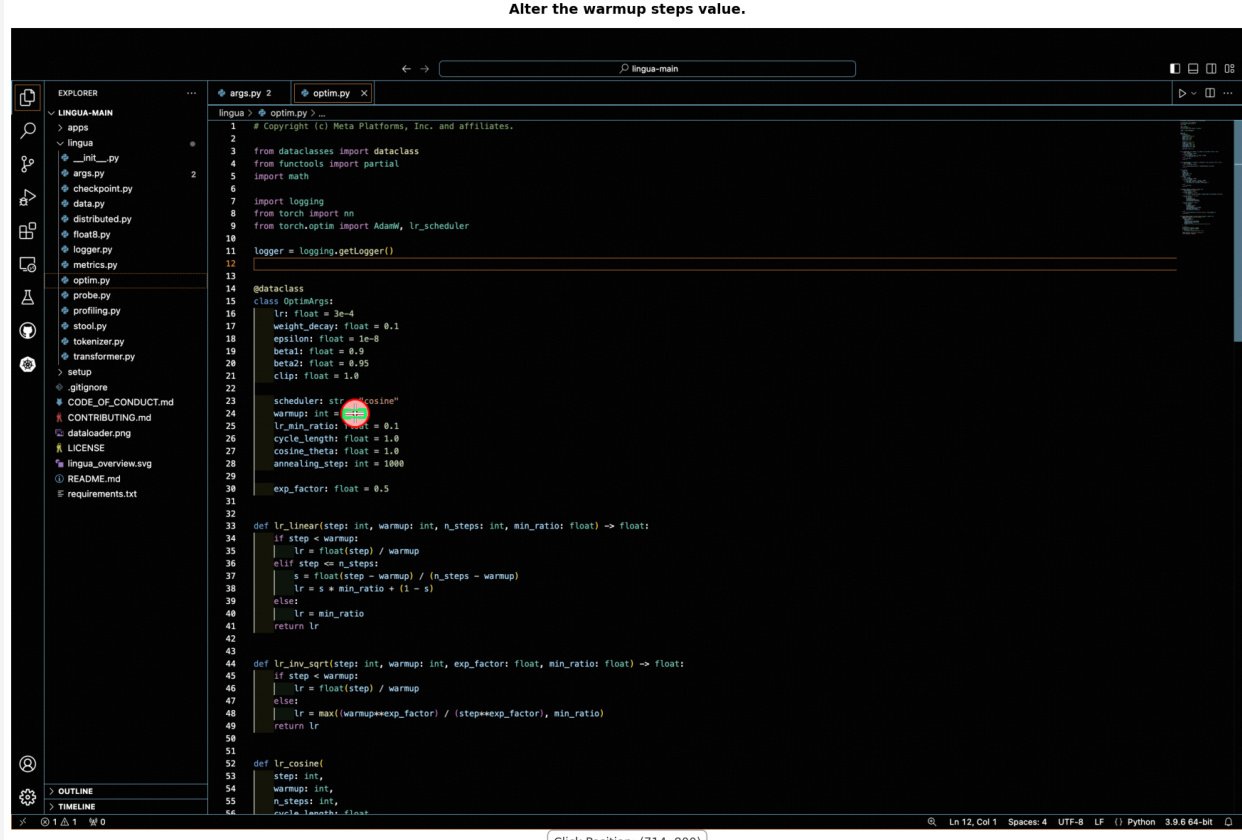Click the UTF-8 encoding in status bar
Image resolution: width=1242 pixels, height=840 pixels.
(x=1070, y=822)
